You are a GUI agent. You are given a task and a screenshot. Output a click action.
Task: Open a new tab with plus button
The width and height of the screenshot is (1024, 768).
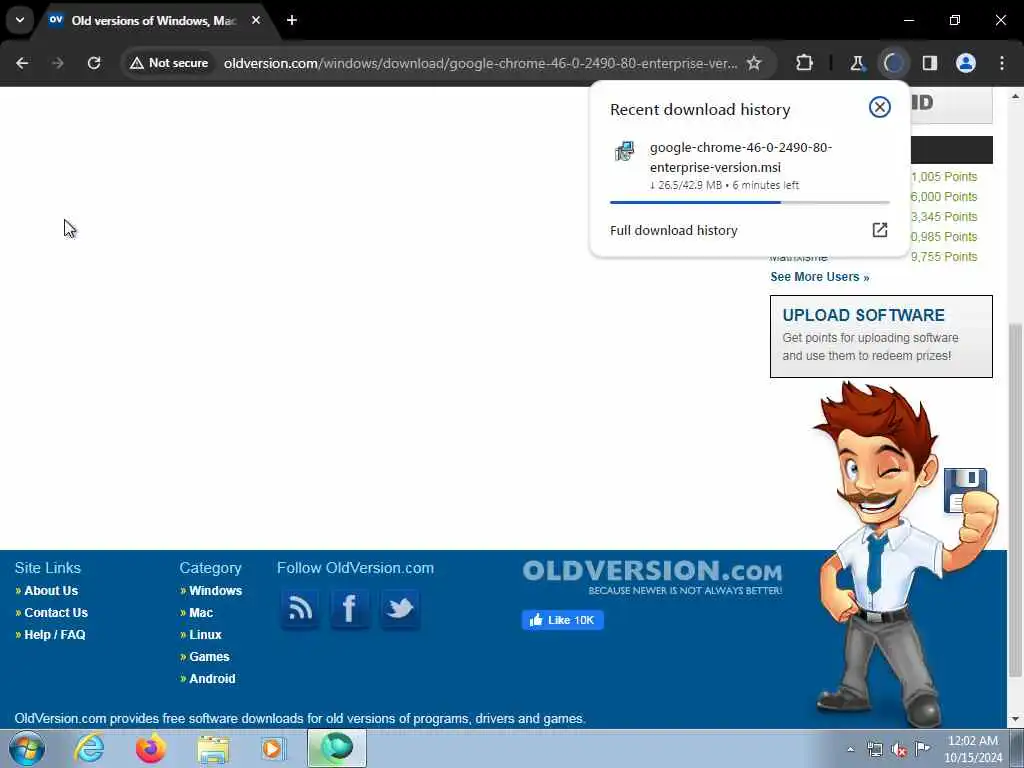pyautogui.click(x=292, y=20)
